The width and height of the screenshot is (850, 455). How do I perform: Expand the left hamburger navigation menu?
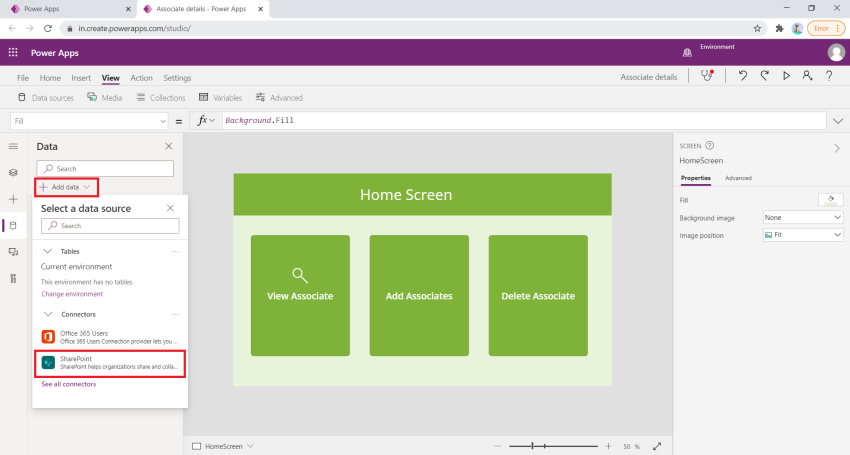click(x=14, y=146)
